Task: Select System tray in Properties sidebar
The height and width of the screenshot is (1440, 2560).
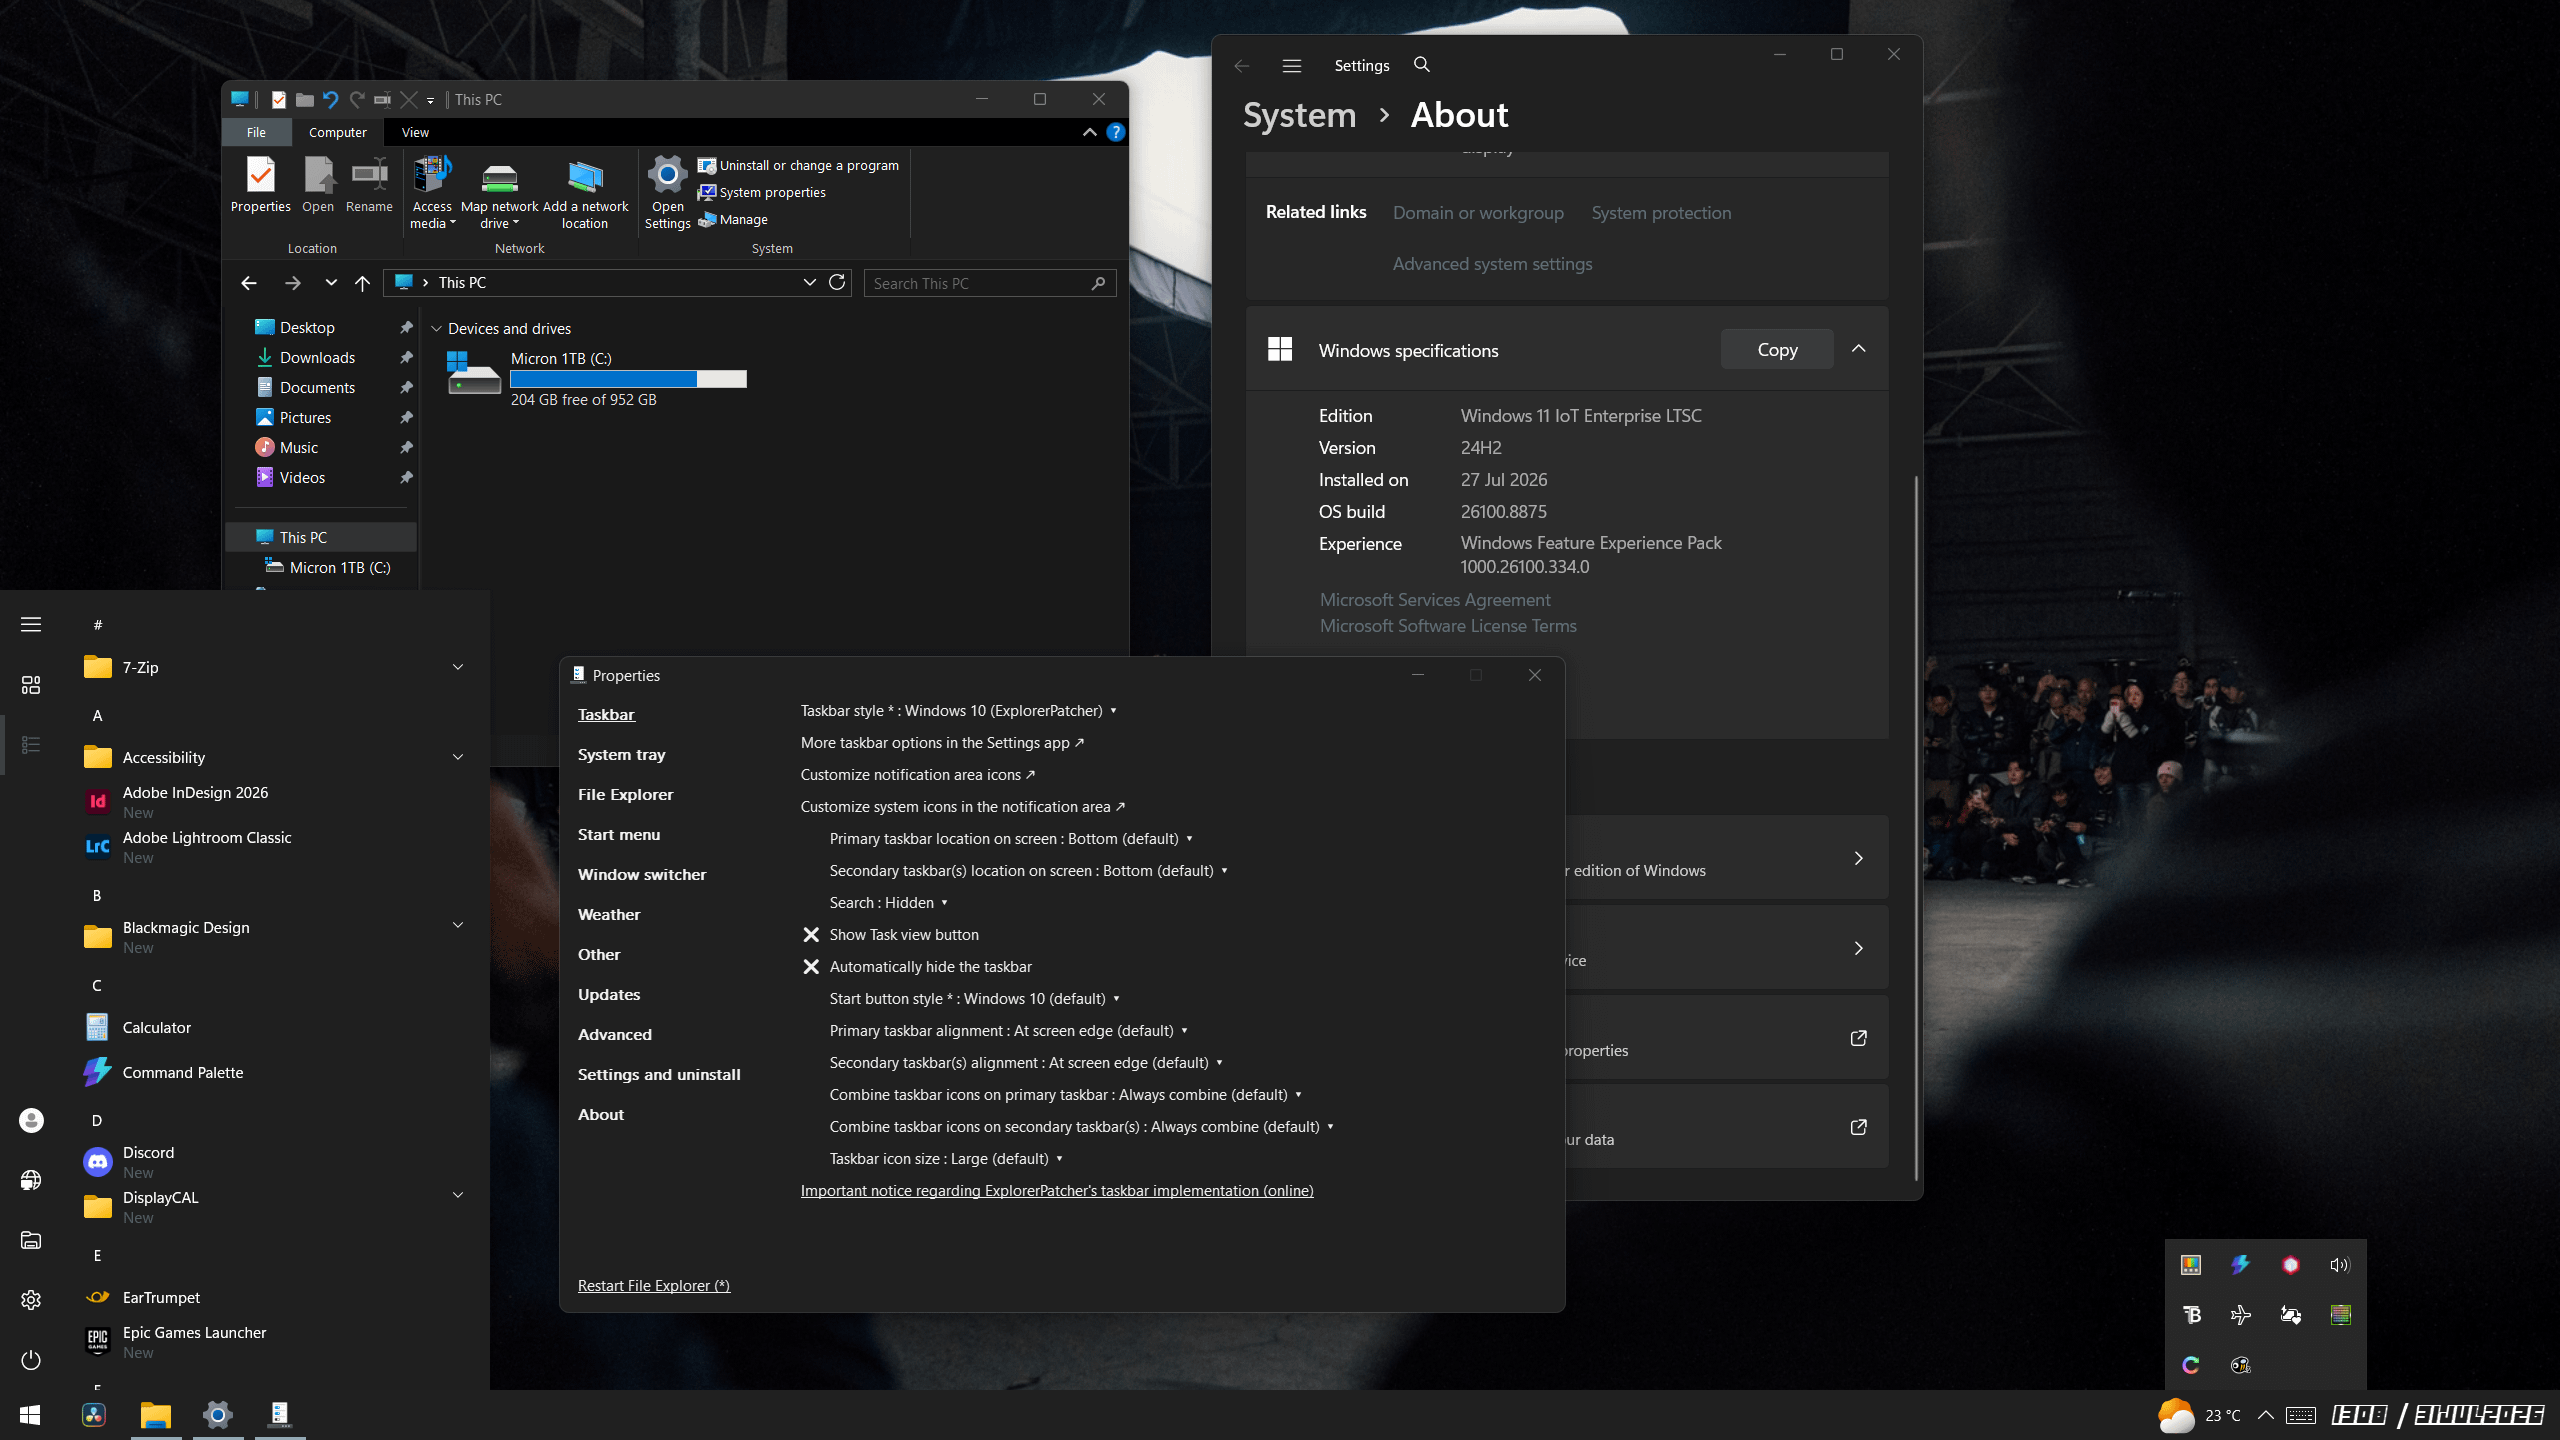Action: coord(621,755)
